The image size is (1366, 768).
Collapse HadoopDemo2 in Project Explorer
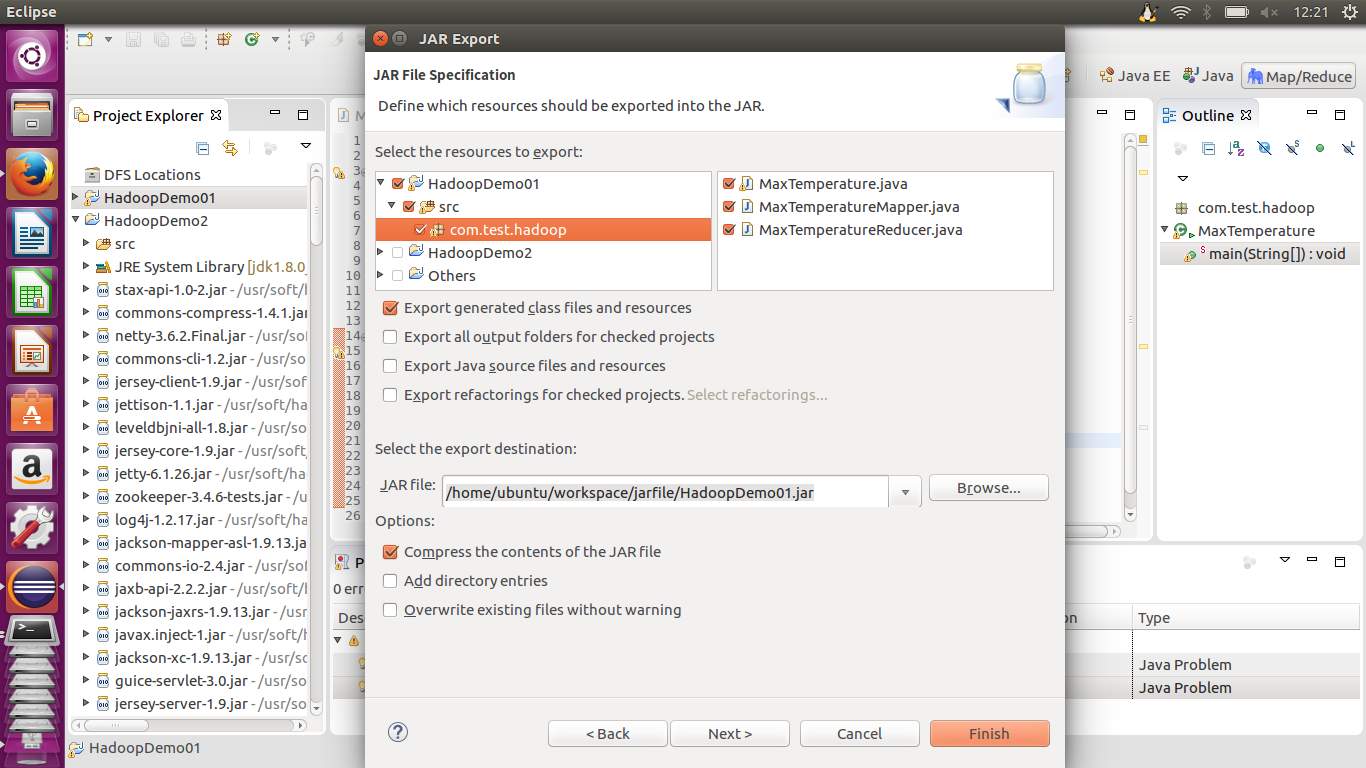pyautogui.click(x=75, y=221)
